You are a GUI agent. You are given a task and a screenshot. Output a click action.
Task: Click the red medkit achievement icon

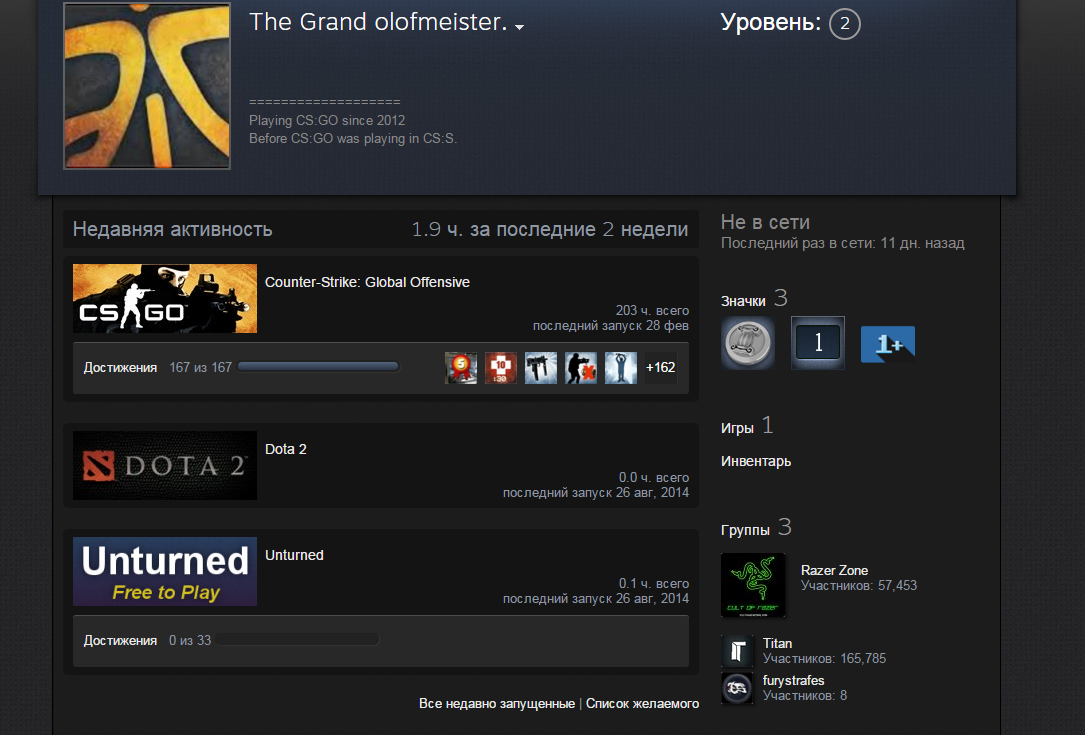(x=500, y=368)
